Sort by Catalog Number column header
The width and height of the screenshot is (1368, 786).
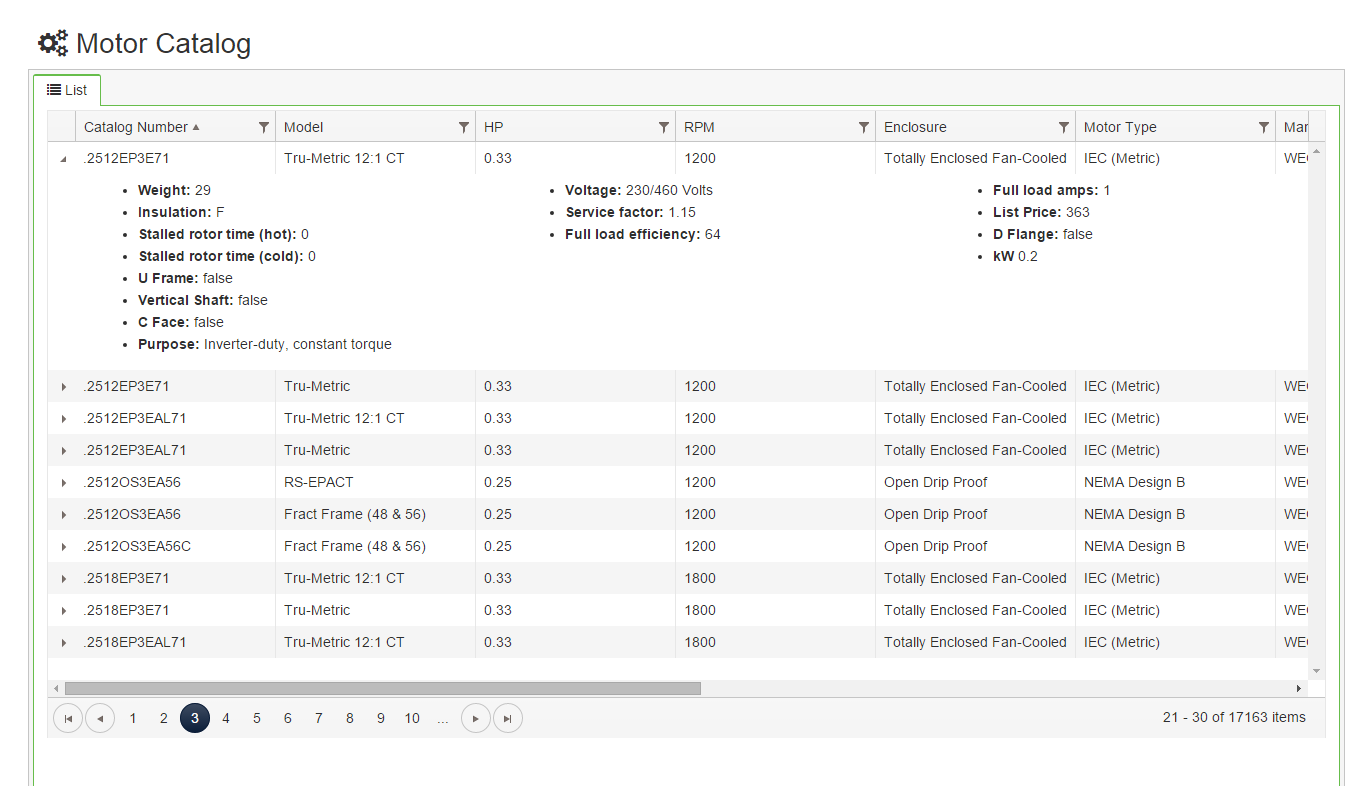[136, 127]
